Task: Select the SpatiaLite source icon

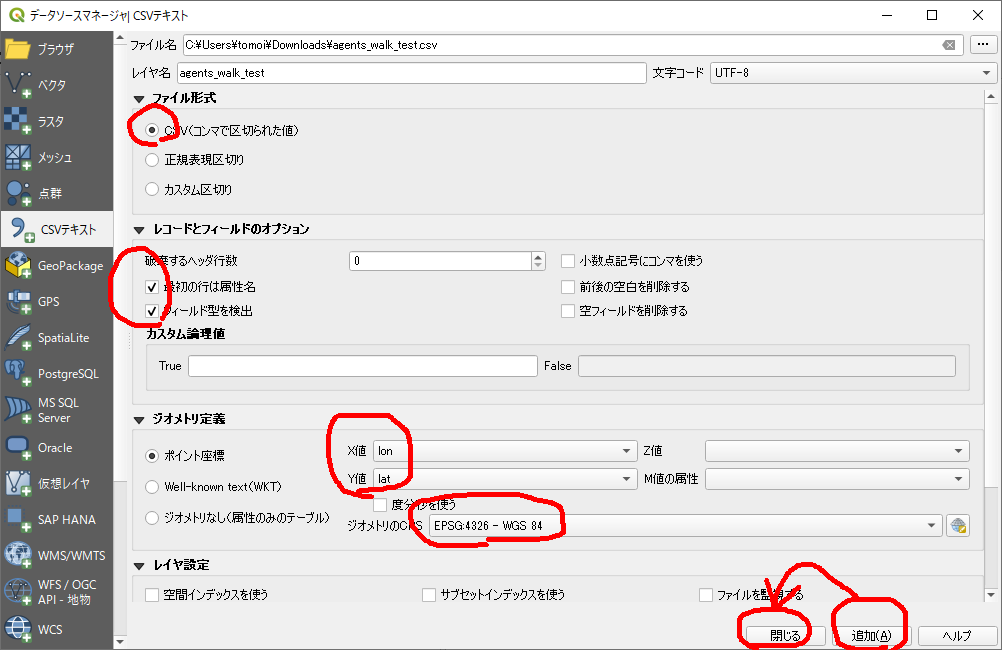Action: 19,338
